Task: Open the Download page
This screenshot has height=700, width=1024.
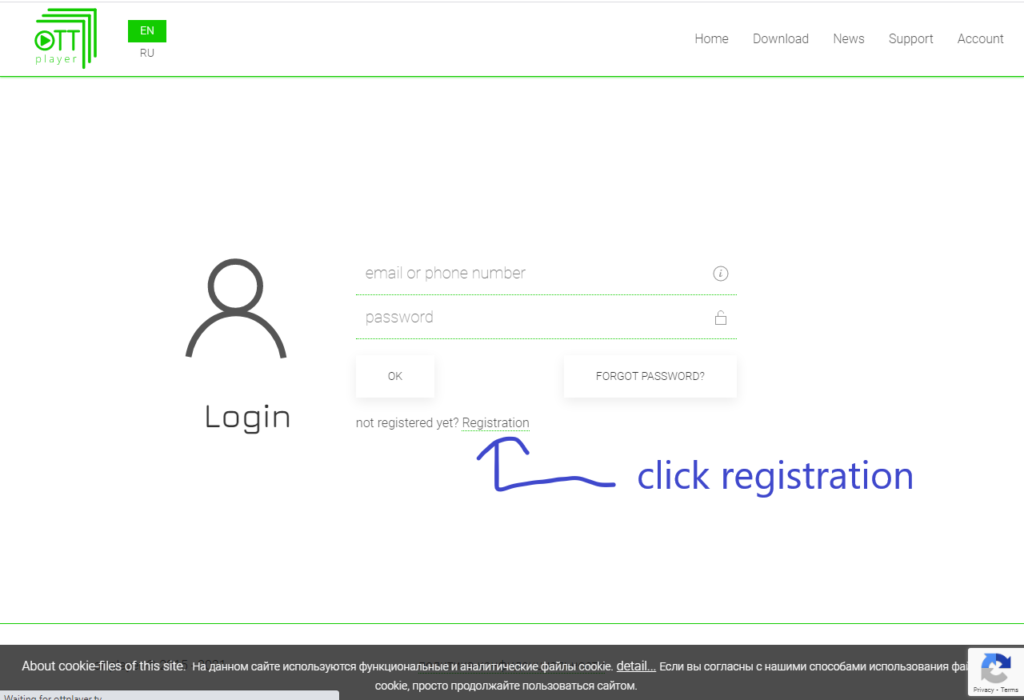Action: 780,39
